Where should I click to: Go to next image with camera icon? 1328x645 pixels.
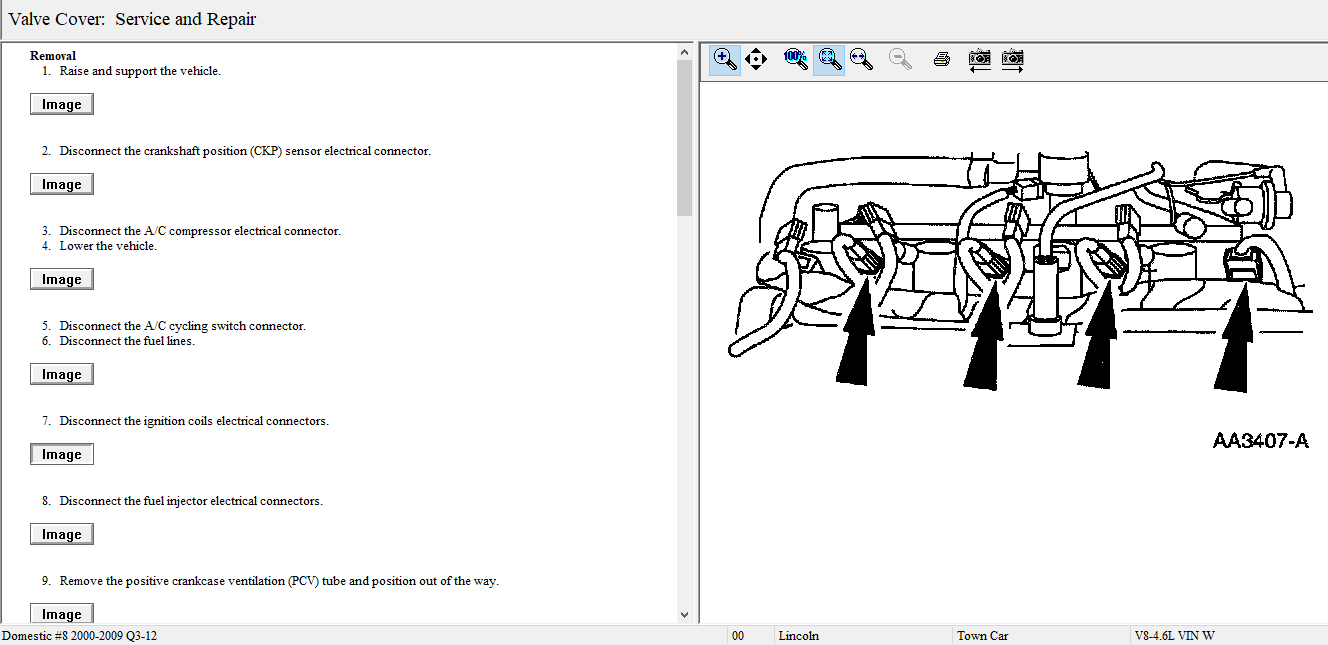[1012, 59]
